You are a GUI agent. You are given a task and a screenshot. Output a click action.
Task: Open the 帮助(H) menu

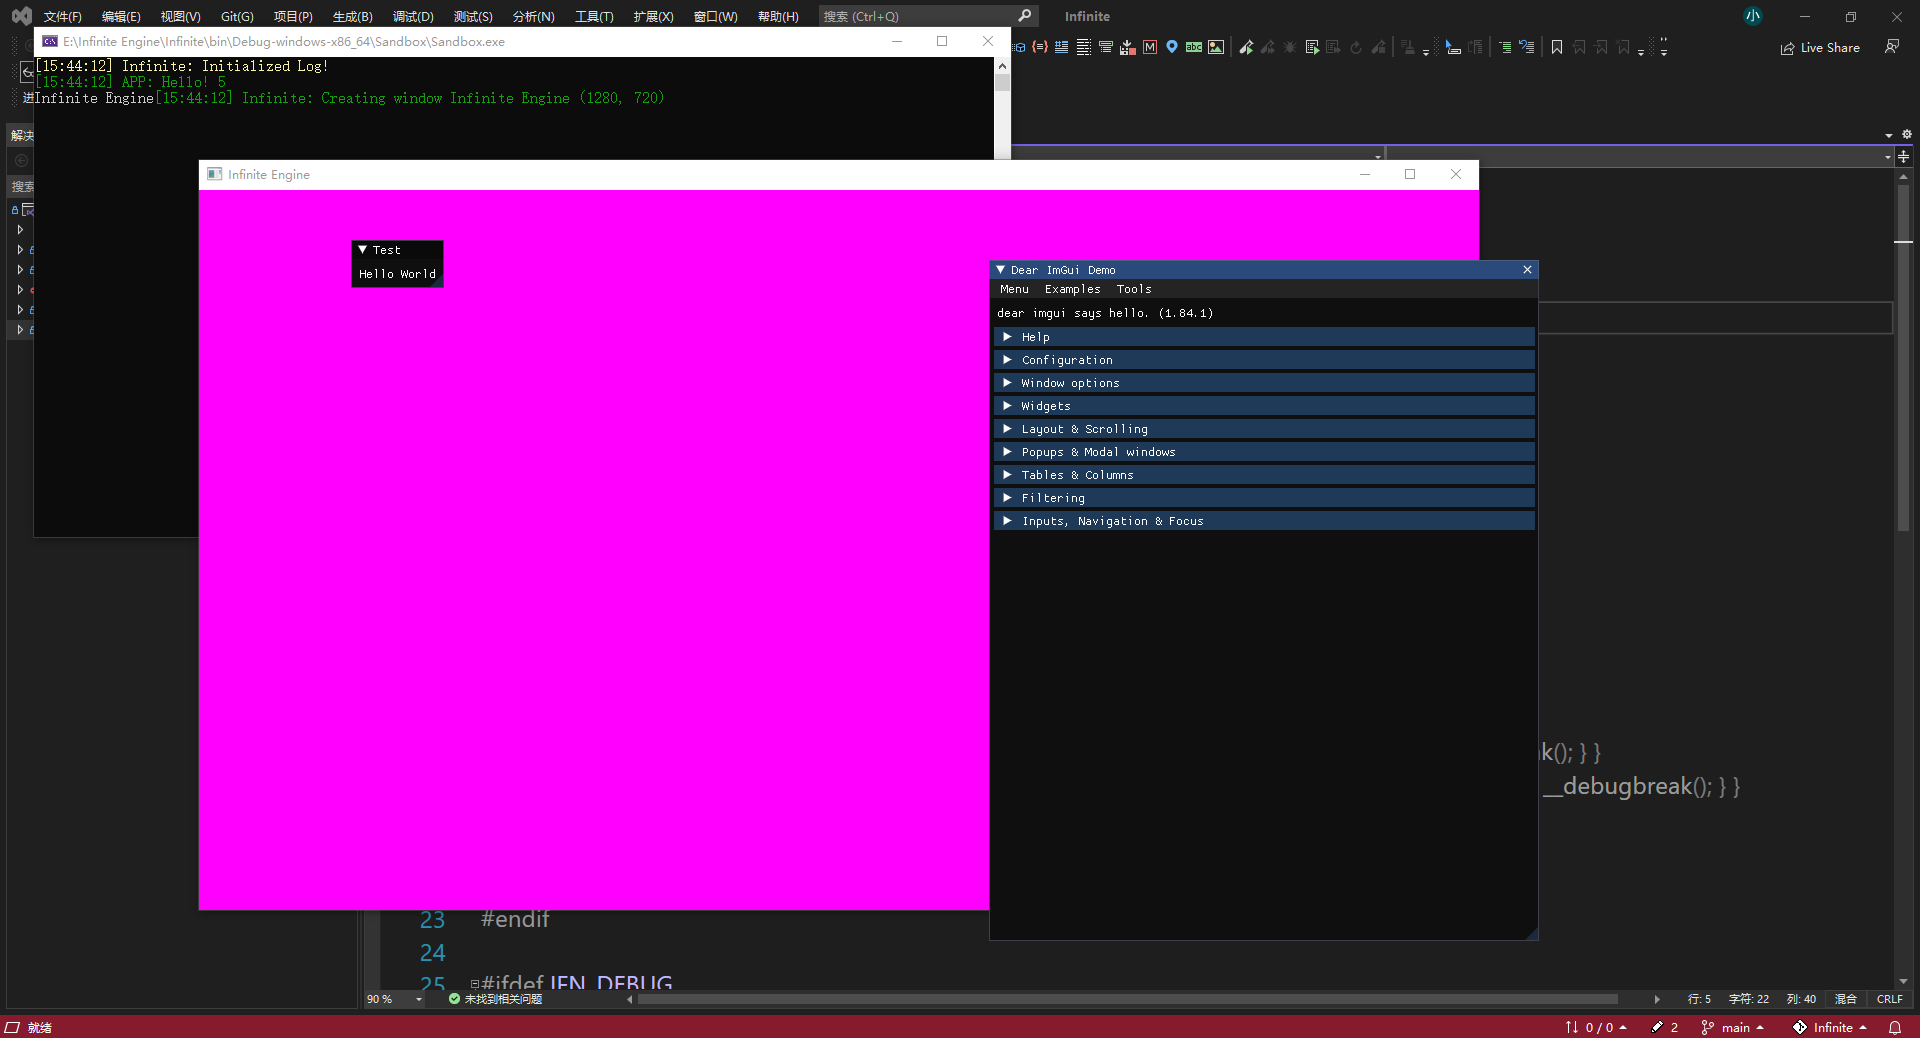778,16
